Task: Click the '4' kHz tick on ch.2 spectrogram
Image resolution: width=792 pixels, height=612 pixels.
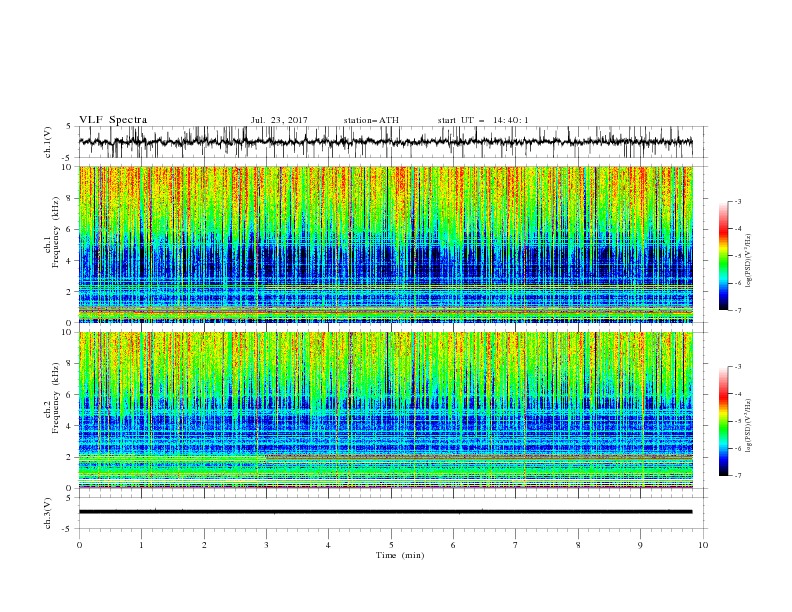Action: click(70, 426)
